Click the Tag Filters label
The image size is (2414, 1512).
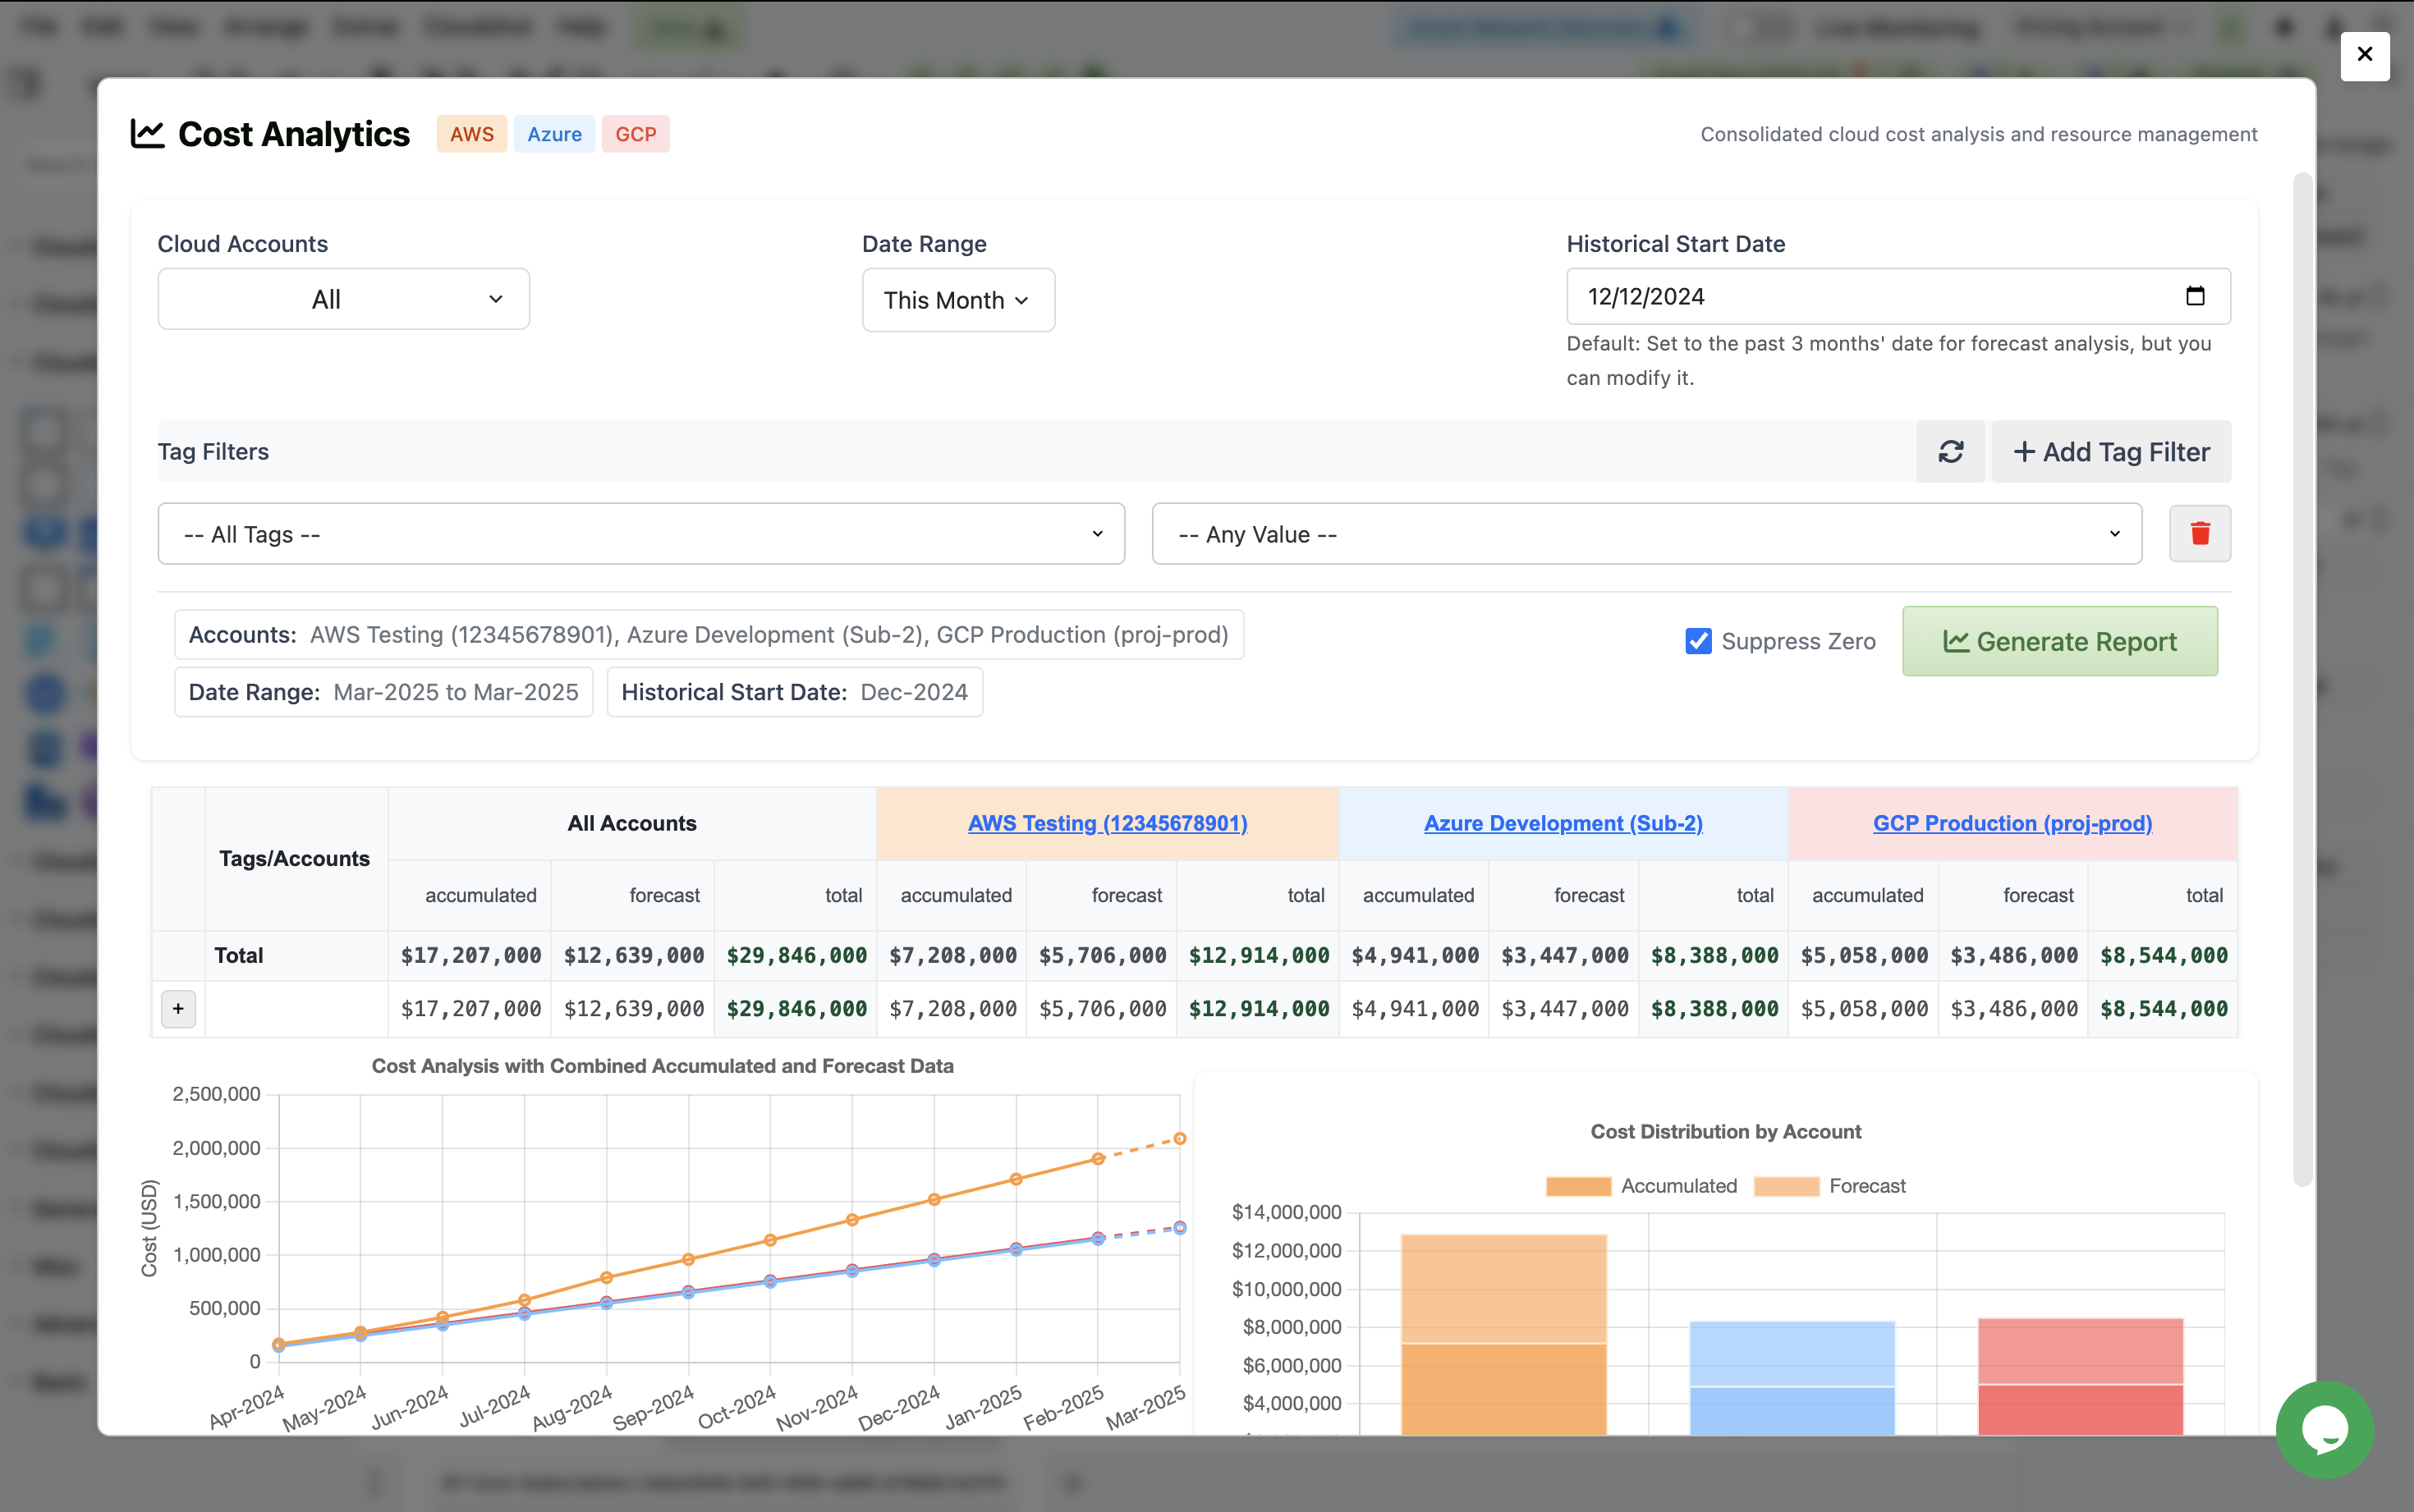213,452
